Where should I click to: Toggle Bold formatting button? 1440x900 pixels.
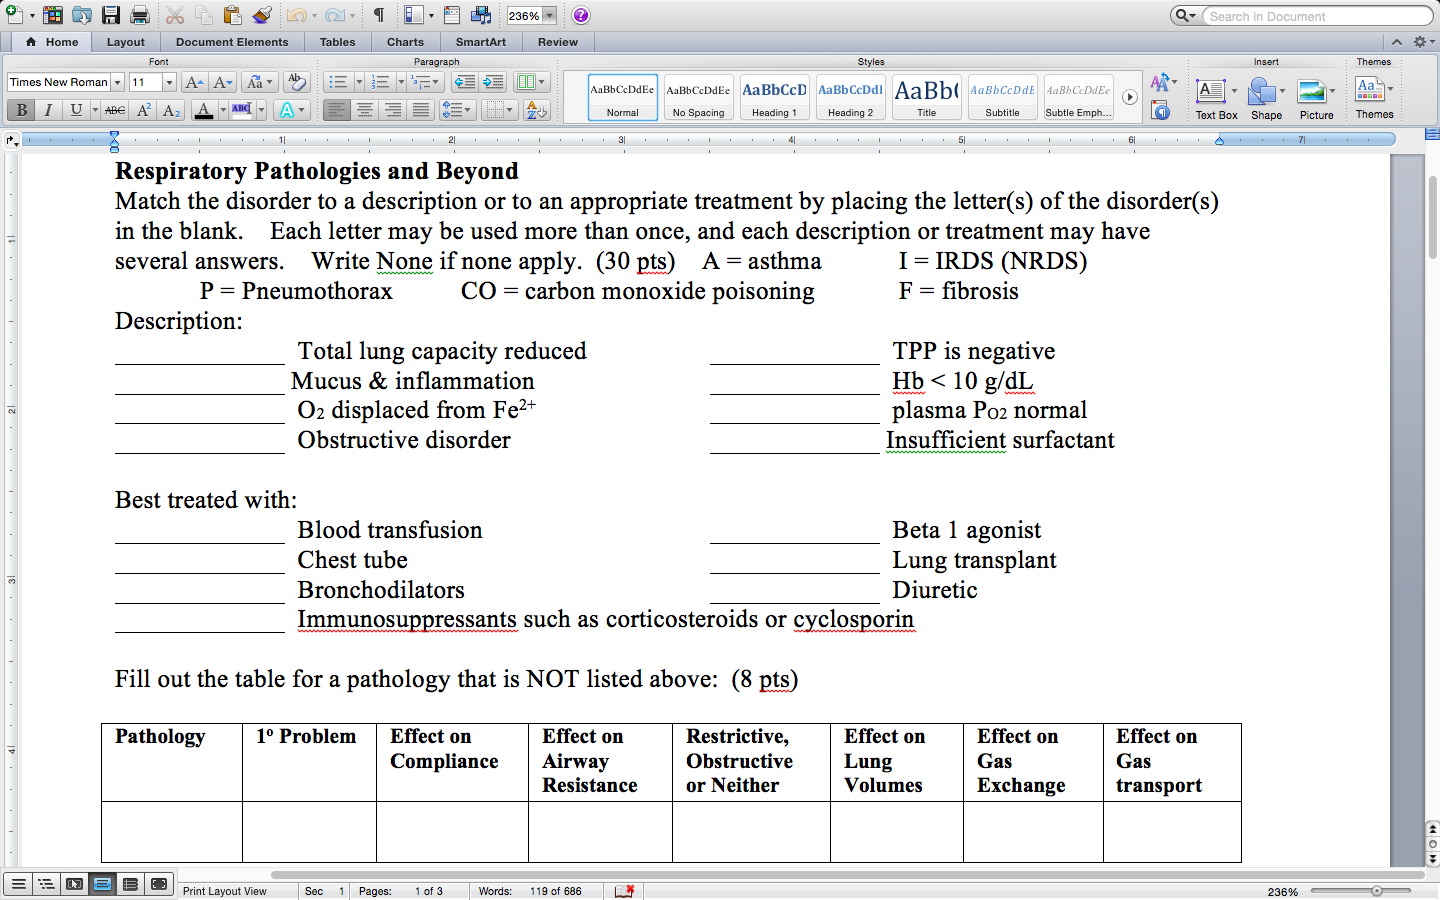pos(21,110)
